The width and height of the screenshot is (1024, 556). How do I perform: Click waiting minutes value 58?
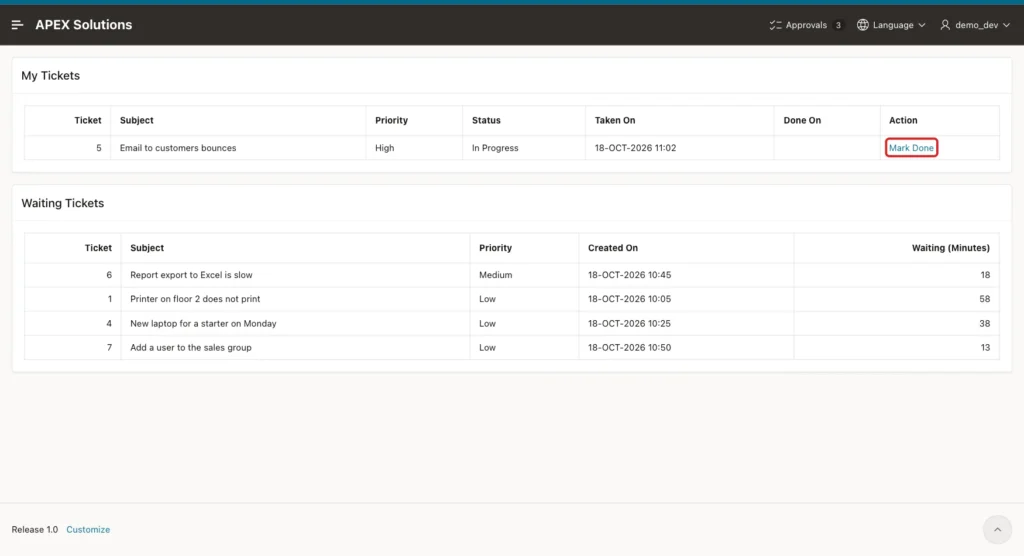984,299
